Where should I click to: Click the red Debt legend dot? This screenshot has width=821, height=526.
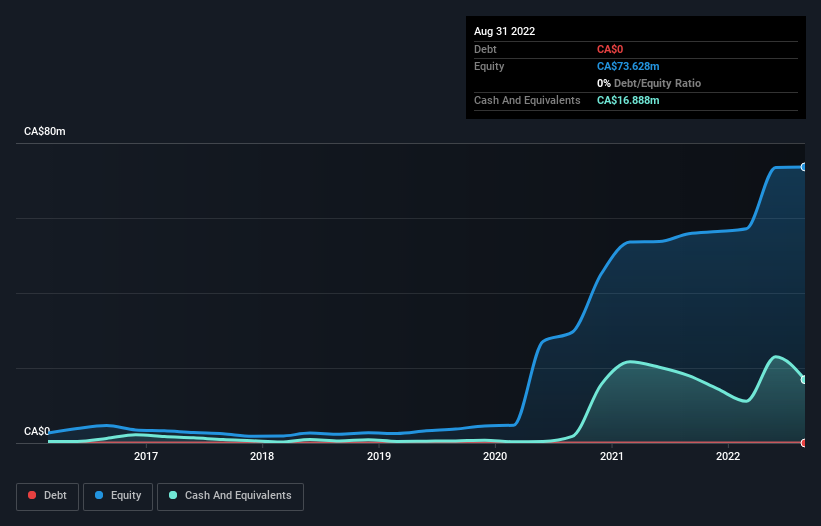point(32,495)
